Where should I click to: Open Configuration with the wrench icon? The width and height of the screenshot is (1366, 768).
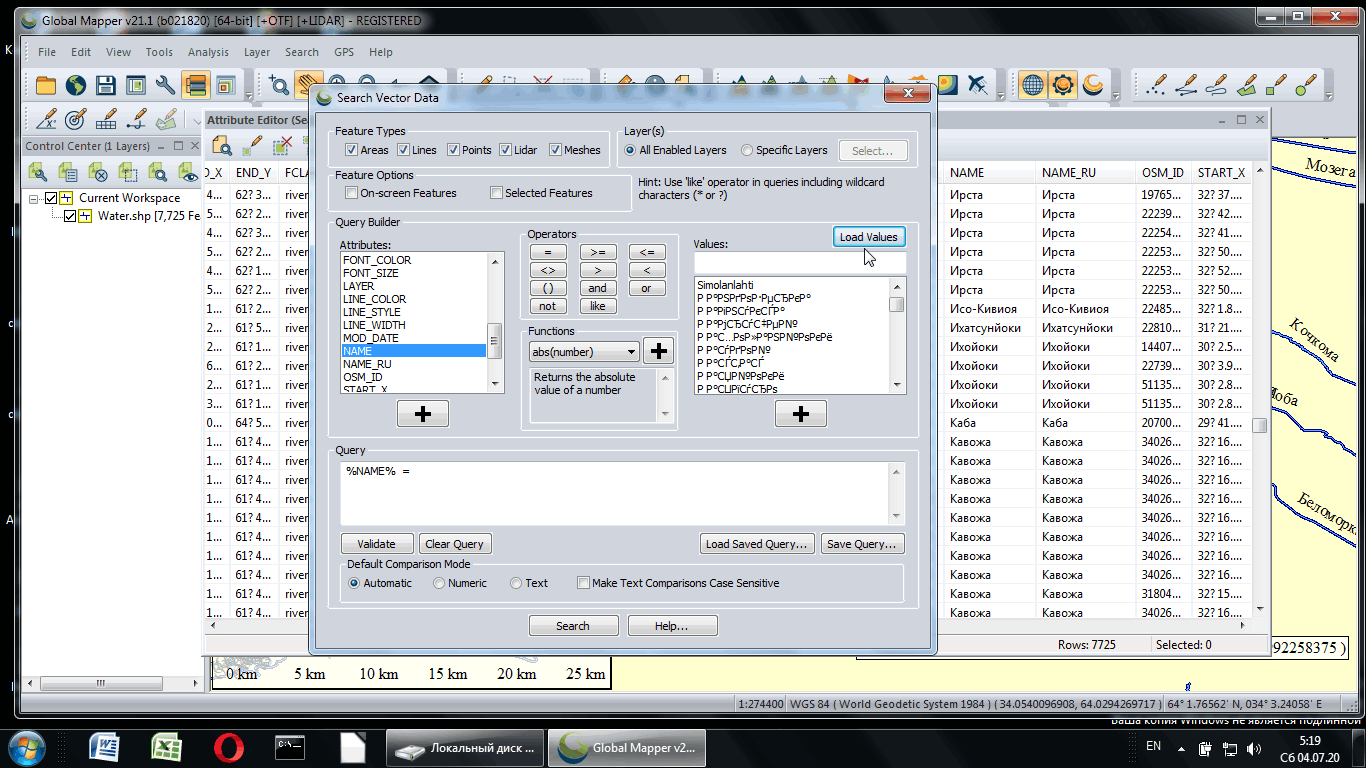point(165,85)
